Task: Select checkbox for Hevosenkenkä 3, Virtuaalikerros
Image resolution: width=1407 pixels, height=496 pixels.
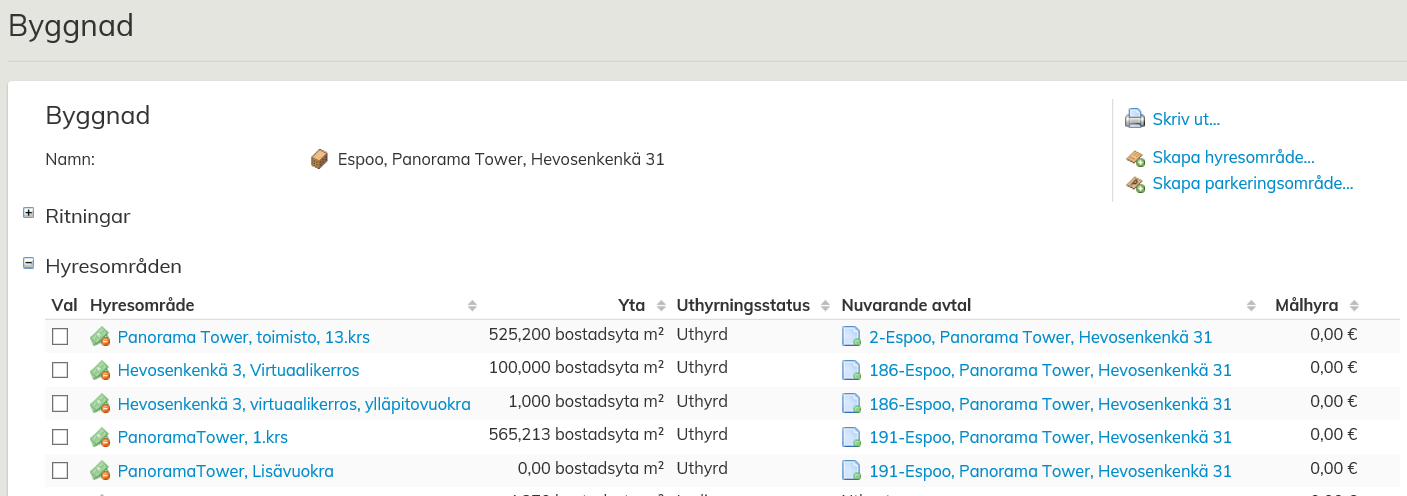Action: pos(60,370)
